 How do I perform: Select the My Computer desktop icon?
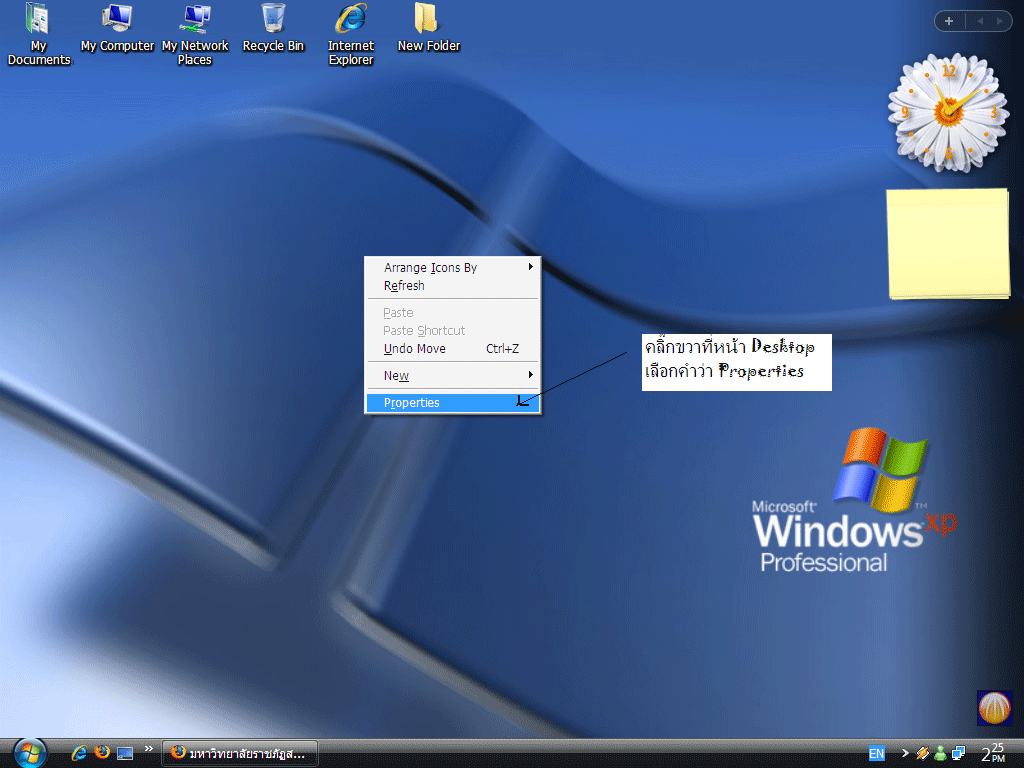(117, 27)
